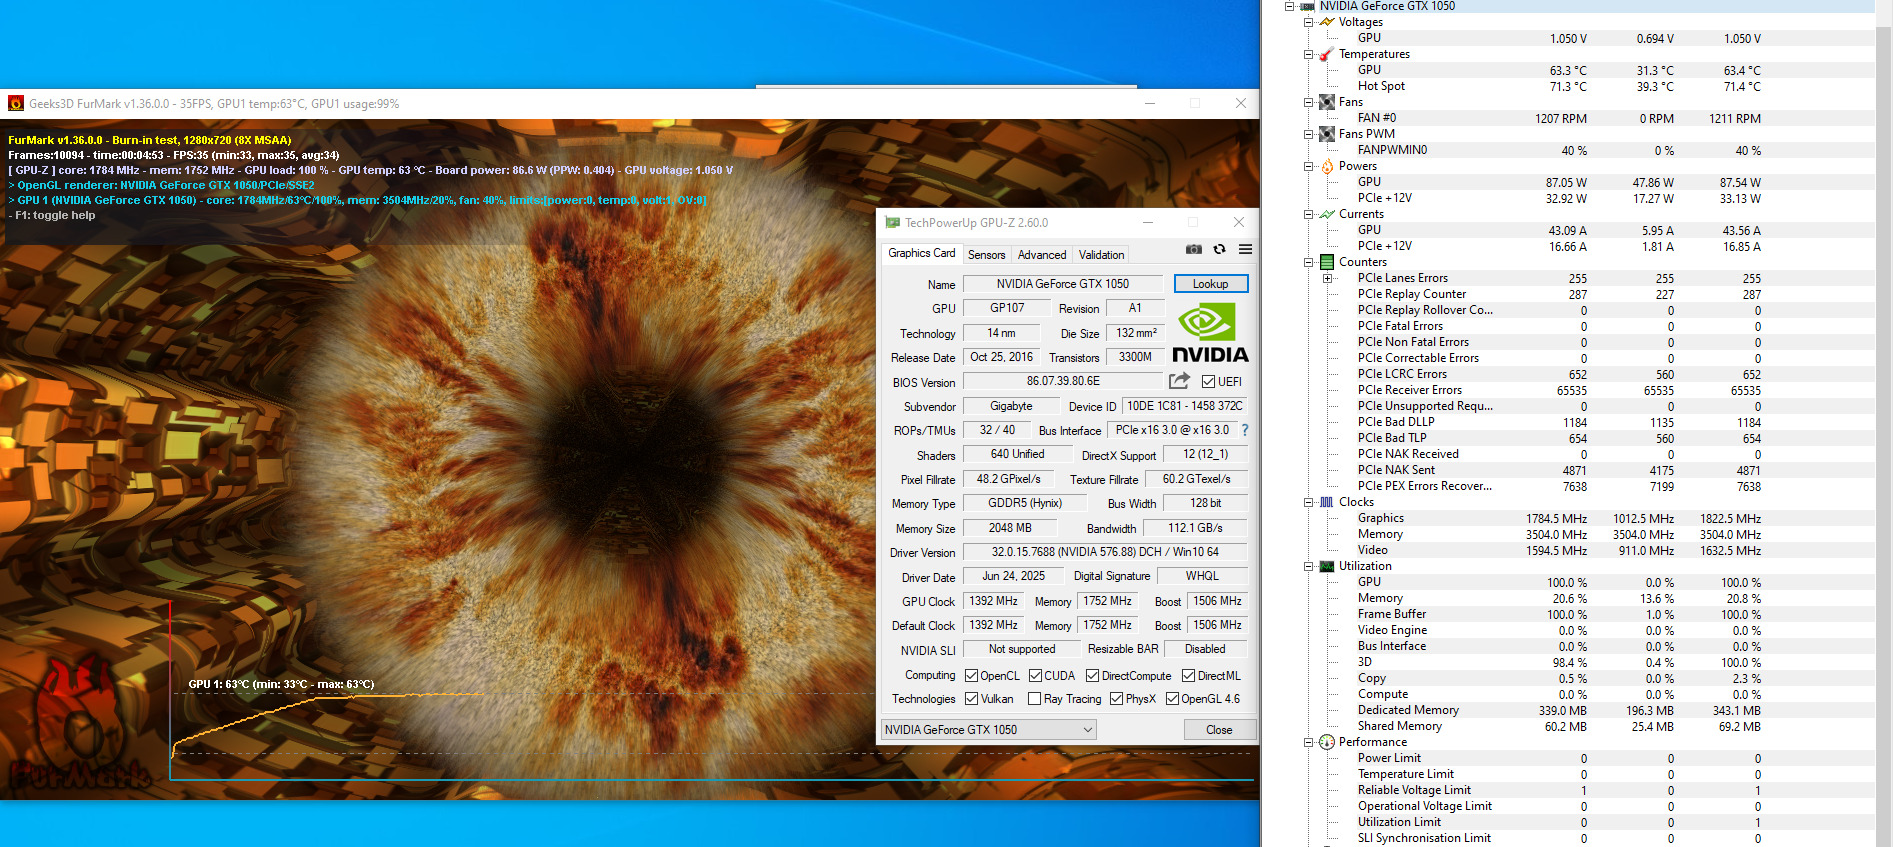The height and width of the screenshot is (847, 1893).
Task: Click the Currents graph icon
Action: point(1327,214)
